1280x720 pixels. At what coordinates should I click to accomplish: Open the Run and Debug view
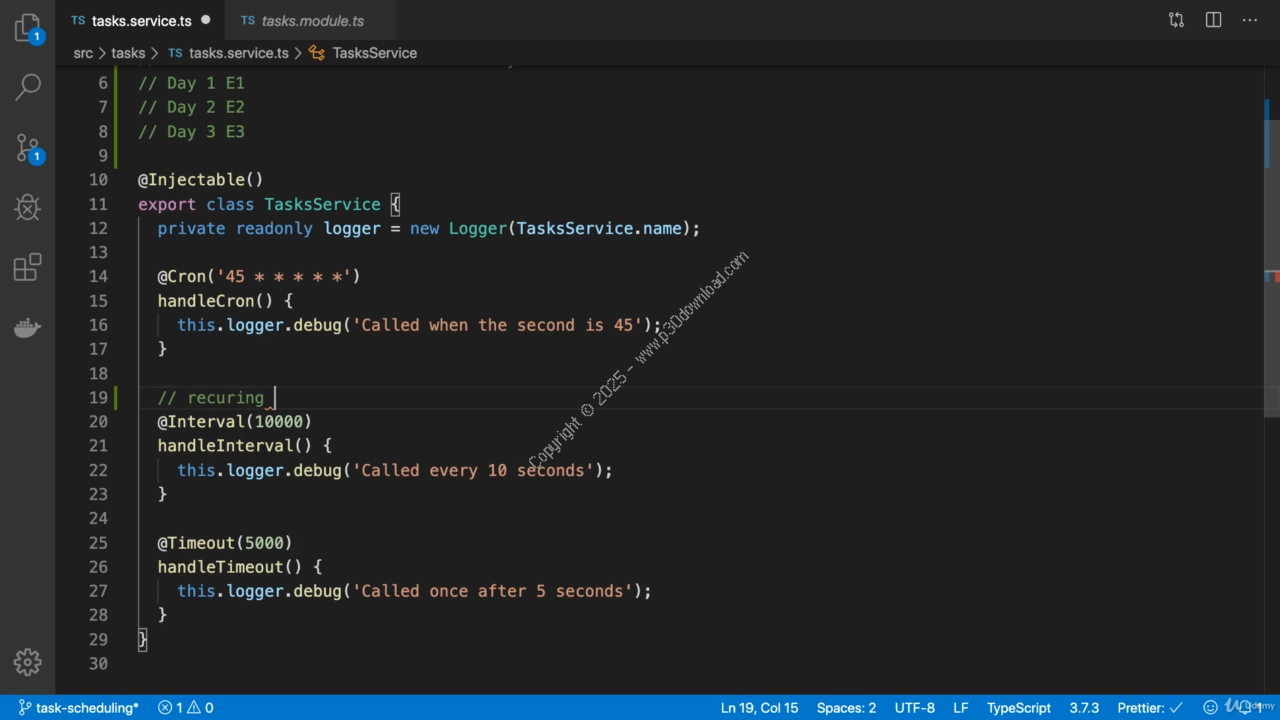tap(27, 207)
